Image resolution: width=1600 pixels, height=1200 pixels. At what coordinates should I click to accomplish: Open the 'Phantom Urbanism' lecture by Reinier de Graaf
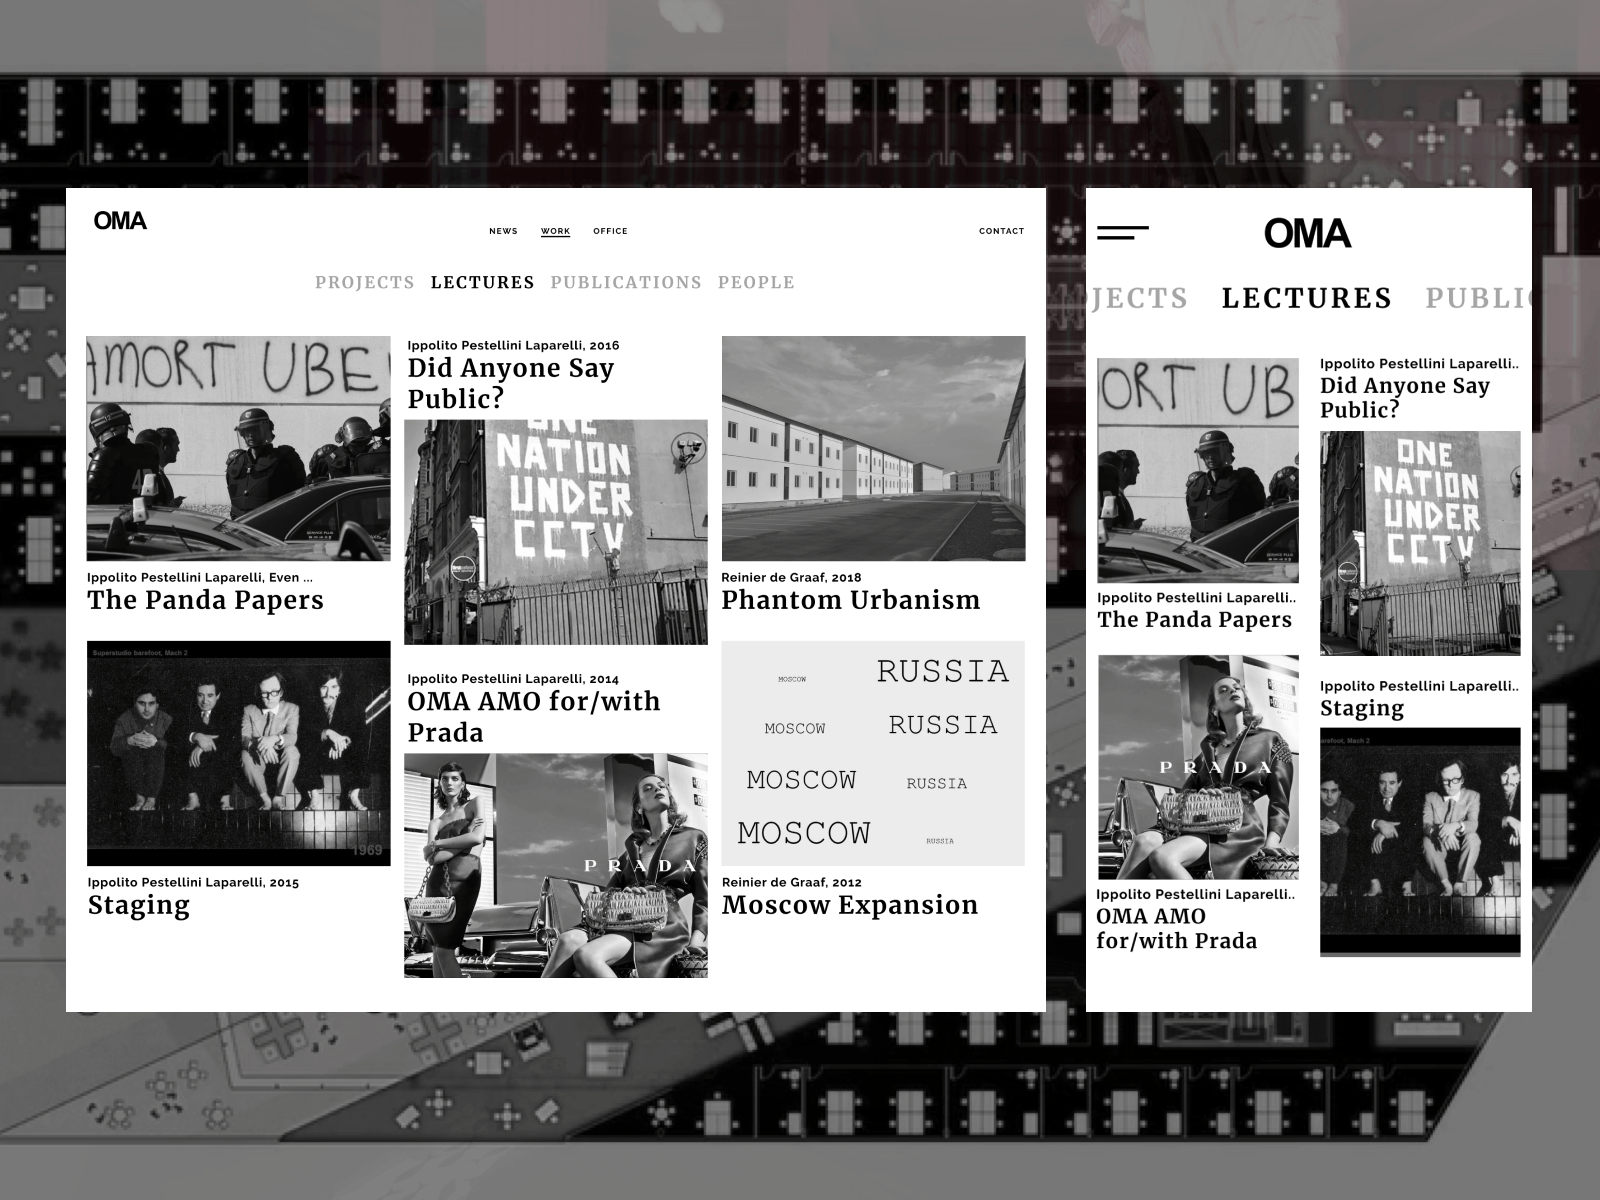click(x=851, y=600)
